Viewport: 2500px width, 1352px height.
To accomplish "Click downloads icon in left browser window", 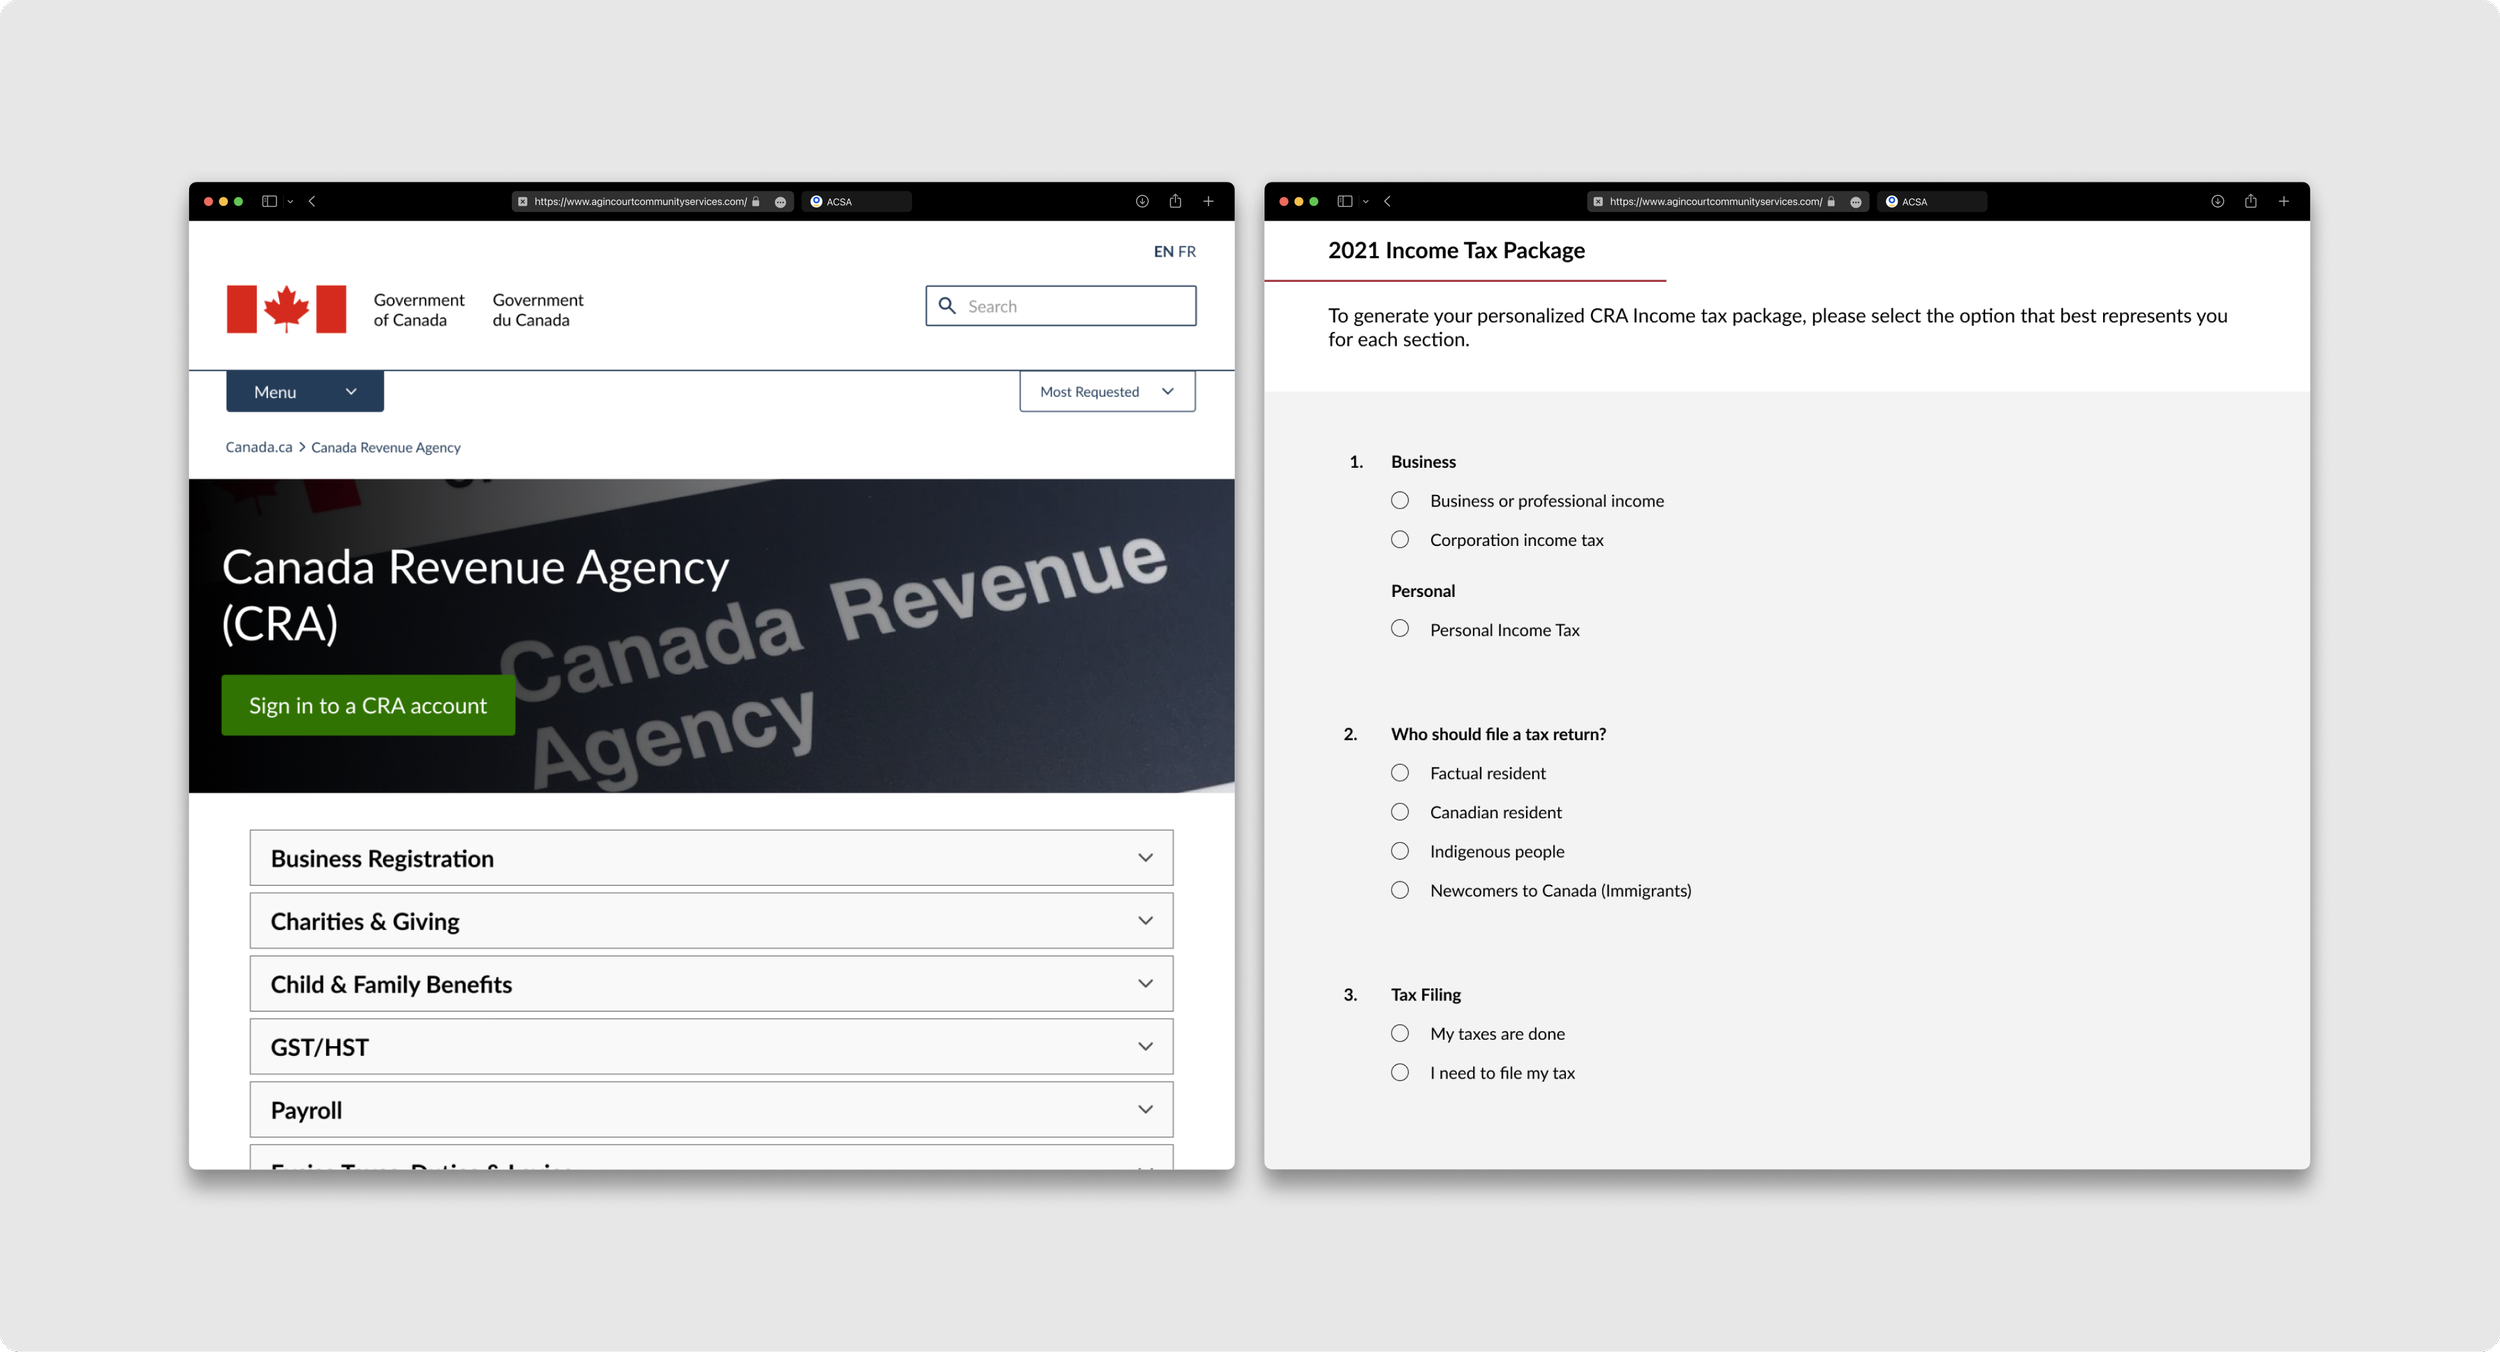I will coord(1142,201).
